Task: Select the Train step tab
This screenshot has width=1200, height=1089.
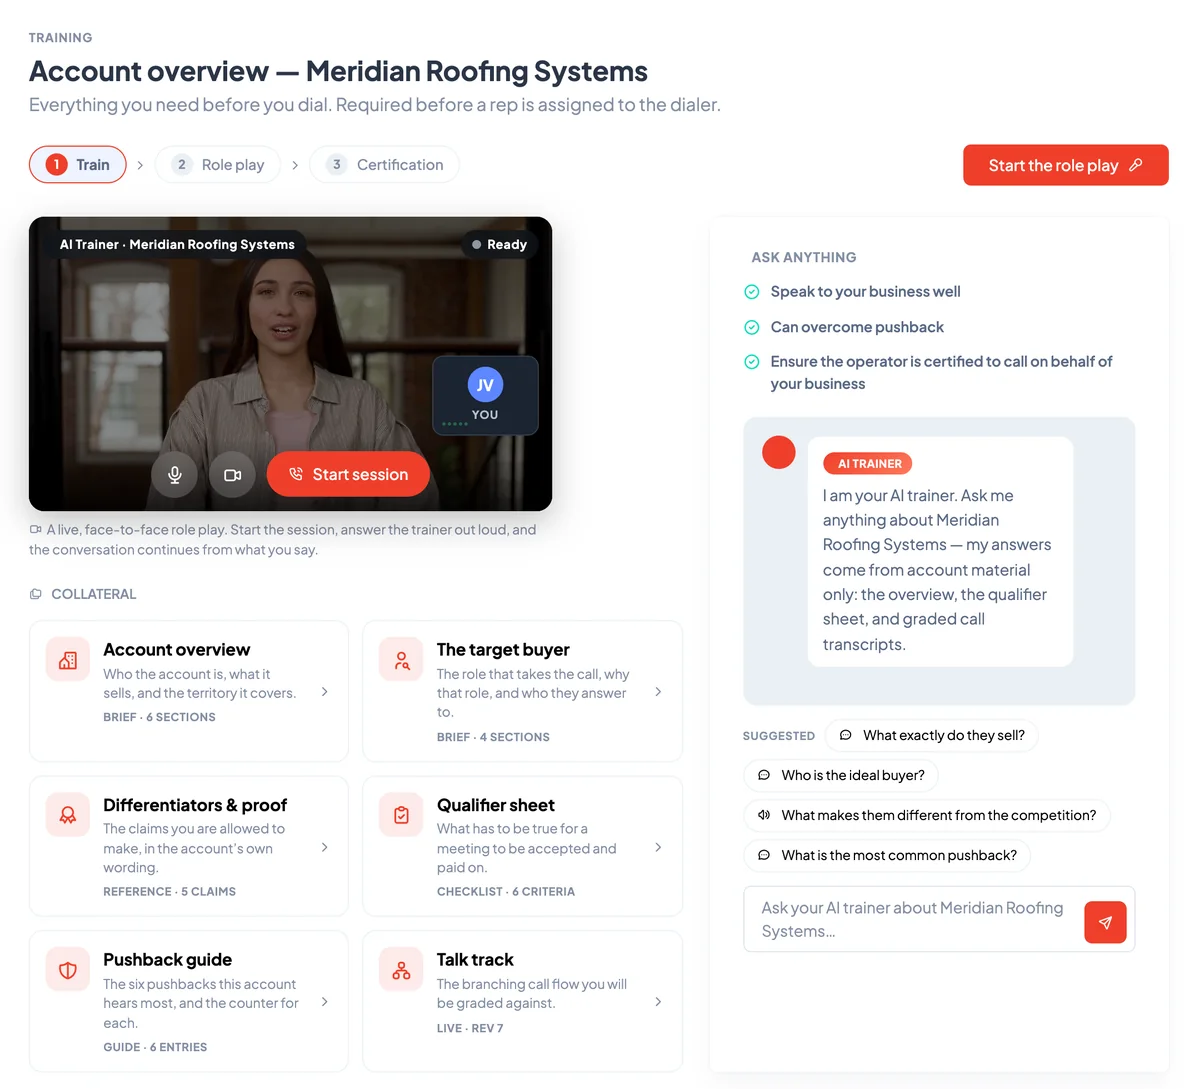Action: pos(78,165)
